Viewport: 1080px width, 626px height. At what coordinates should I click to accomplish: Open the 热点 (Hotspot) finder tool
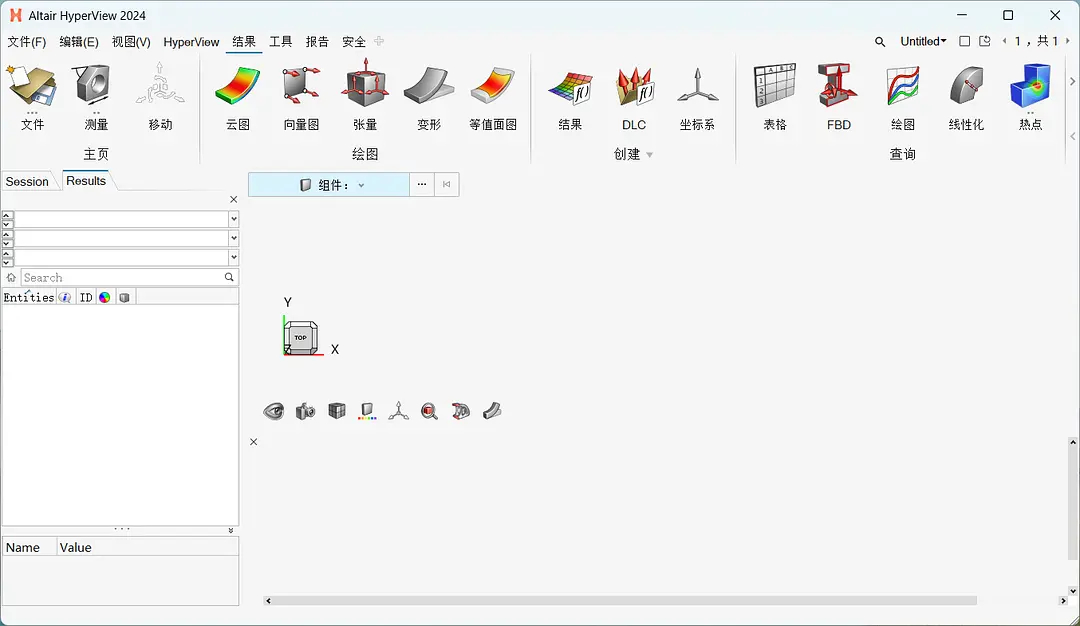coord(1030,96)
